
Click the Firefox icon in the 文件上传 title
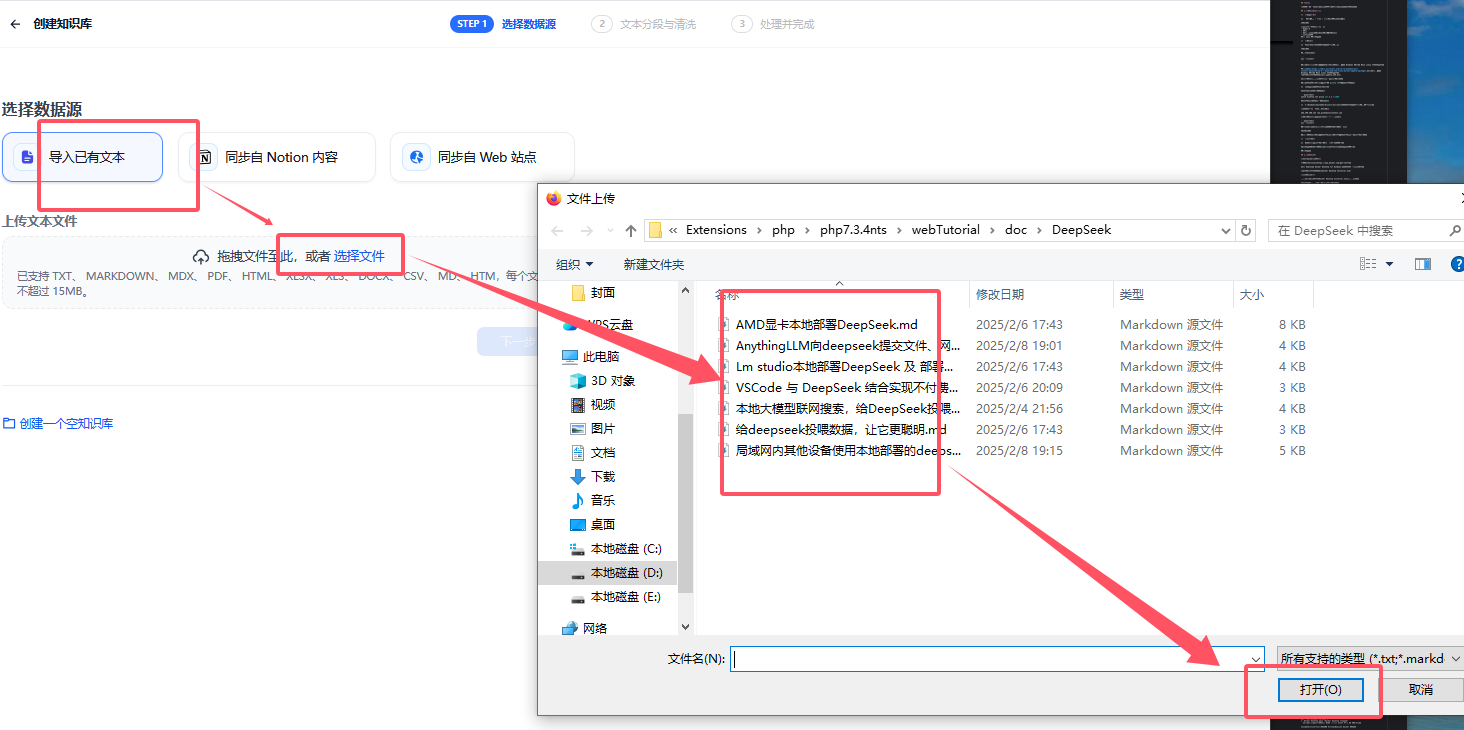(x=554, y=199)
